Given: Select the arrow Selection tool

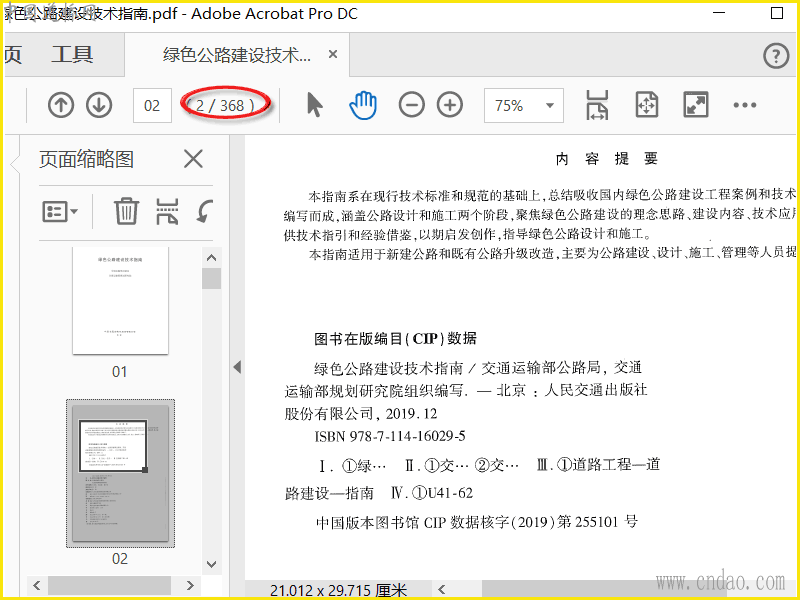Looking at the screenshot, I should (x=315, y=105).
